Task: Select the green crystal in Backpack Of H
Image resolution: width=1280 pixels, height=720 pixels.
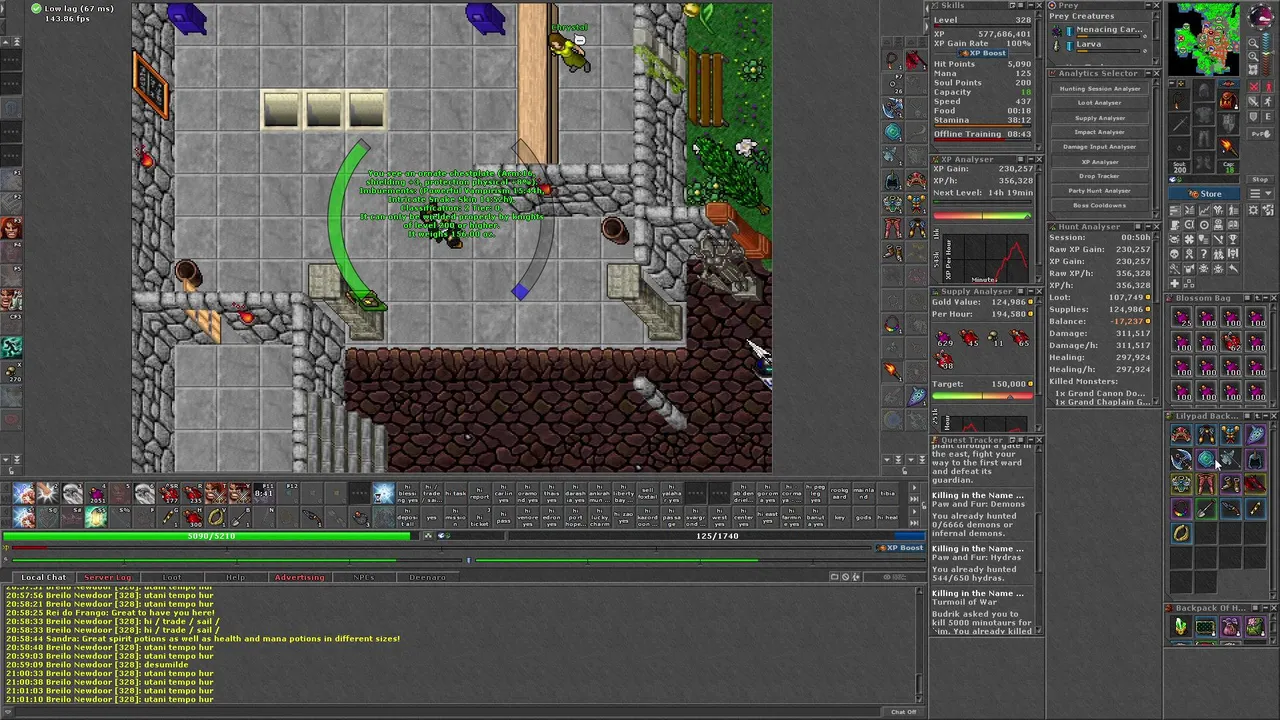Action: (1182, 627)
